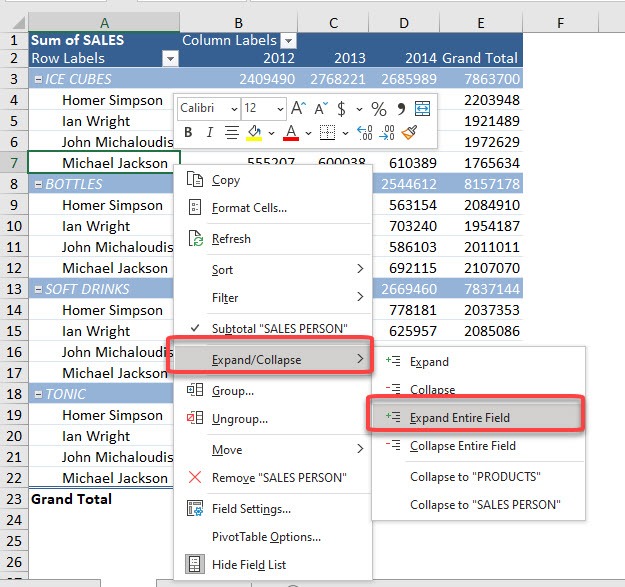
Task: Open the Sort submenu
Action: [x=273, y=269]
